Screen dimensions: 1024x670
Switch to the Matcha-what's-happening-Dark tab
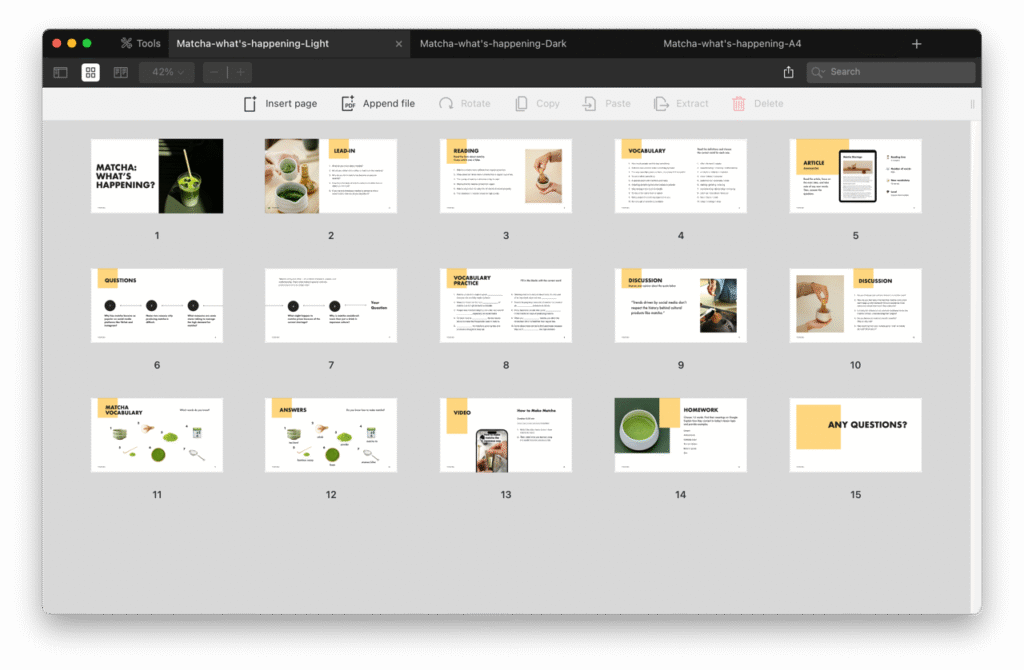coord(492,43)
